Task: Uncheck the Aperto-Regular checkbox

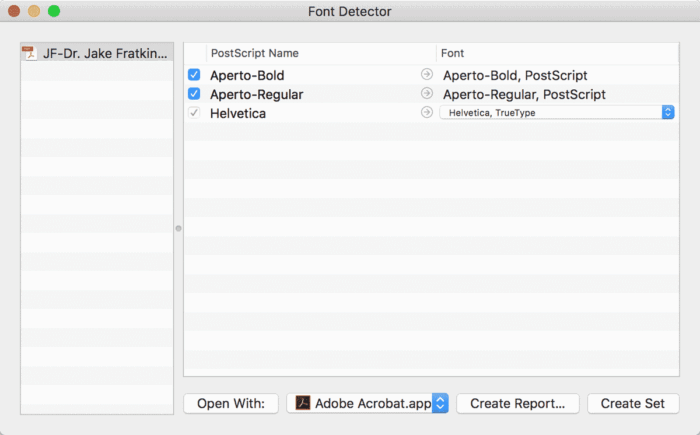Action: 194,94
